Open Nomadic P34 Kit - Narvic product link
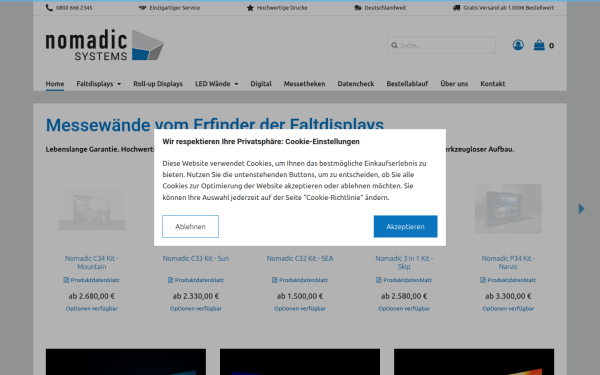 508,262
